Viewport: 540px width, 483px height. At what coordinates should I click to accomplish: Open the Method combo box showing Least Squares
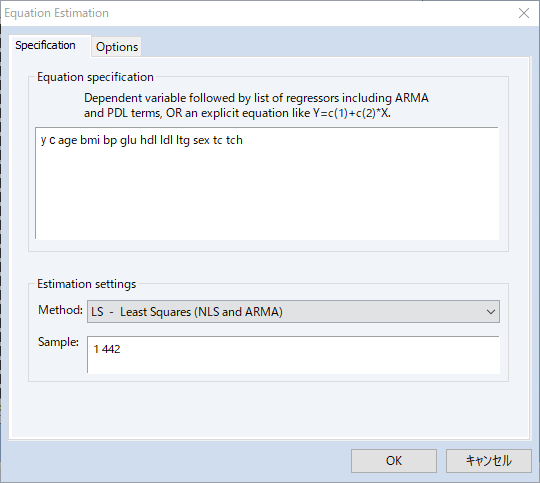pos(293,311)
